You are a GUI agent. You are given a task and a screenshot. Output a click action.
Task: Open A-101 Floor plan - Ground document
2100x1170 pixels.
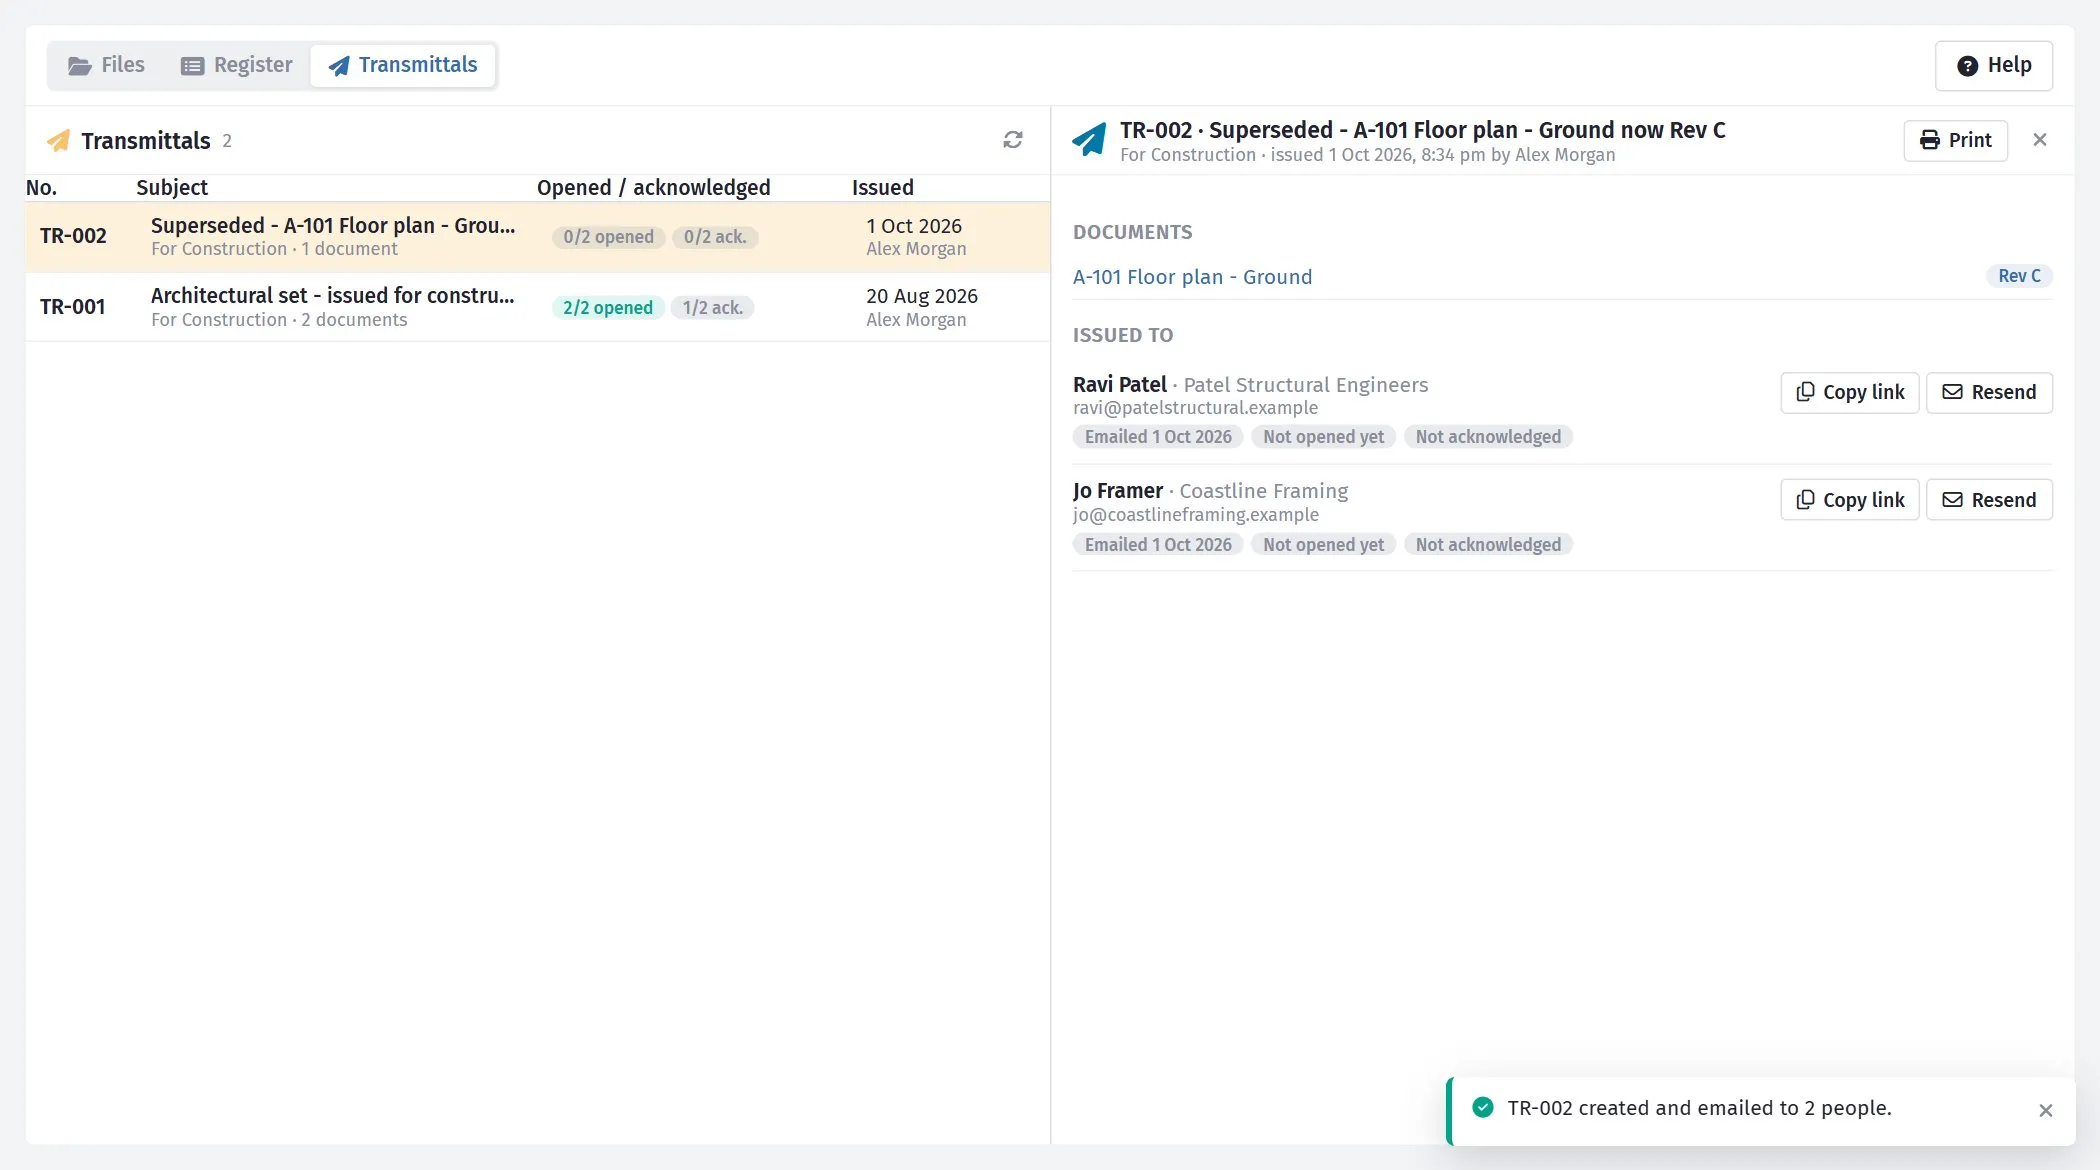(x=1192, y=277)
